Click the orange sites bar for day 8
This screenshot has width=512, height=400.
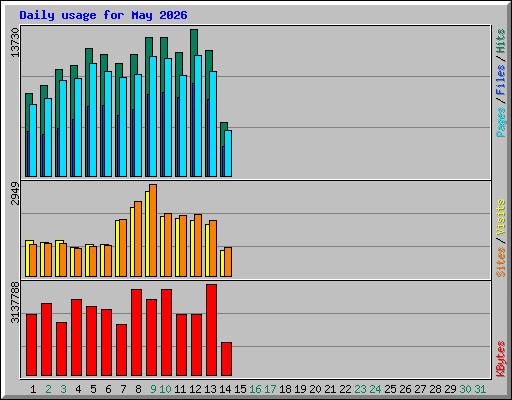[138, 239]
